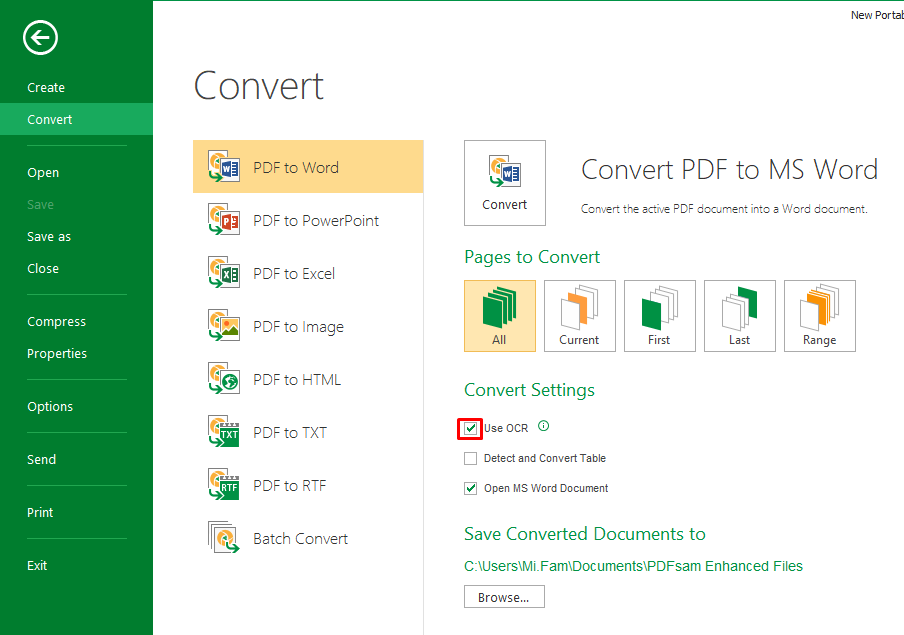Screen dimensions: 904x635
Task: Select Range pages to convert
Action: [x=820, y=316]
